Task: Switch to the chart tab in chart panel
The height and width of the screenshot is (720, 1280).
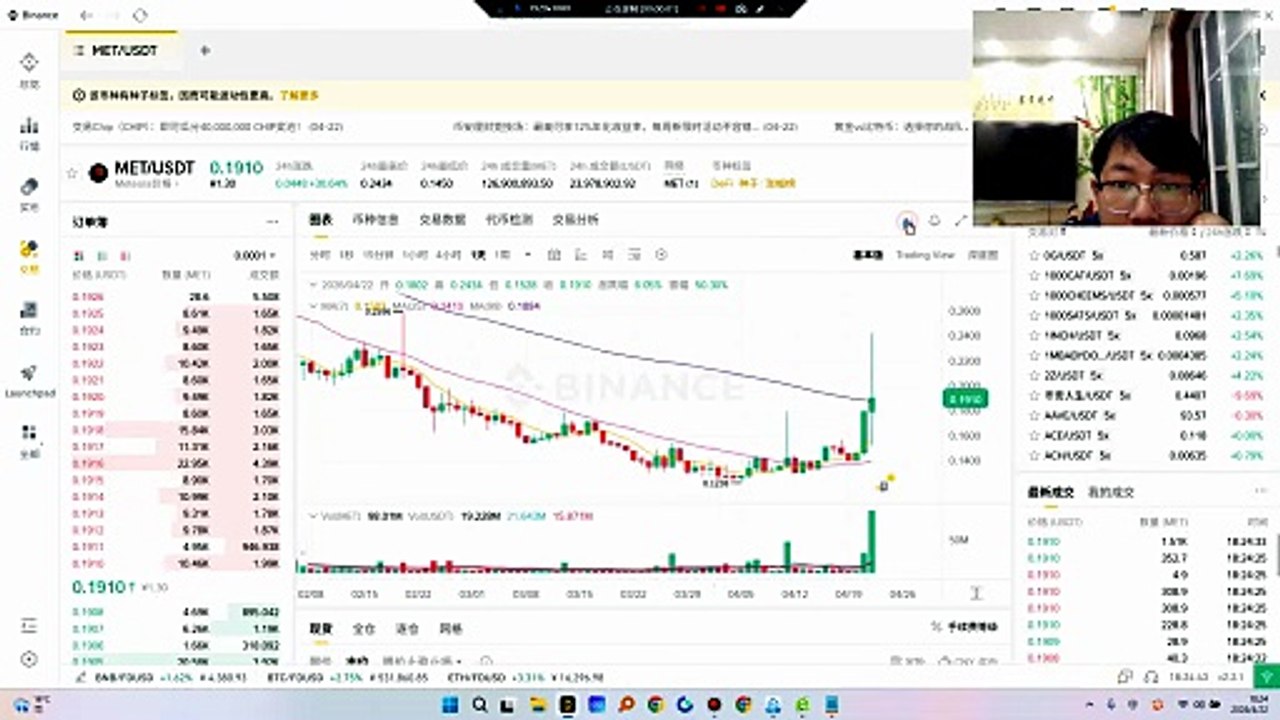Action: (x=321, y=219)
